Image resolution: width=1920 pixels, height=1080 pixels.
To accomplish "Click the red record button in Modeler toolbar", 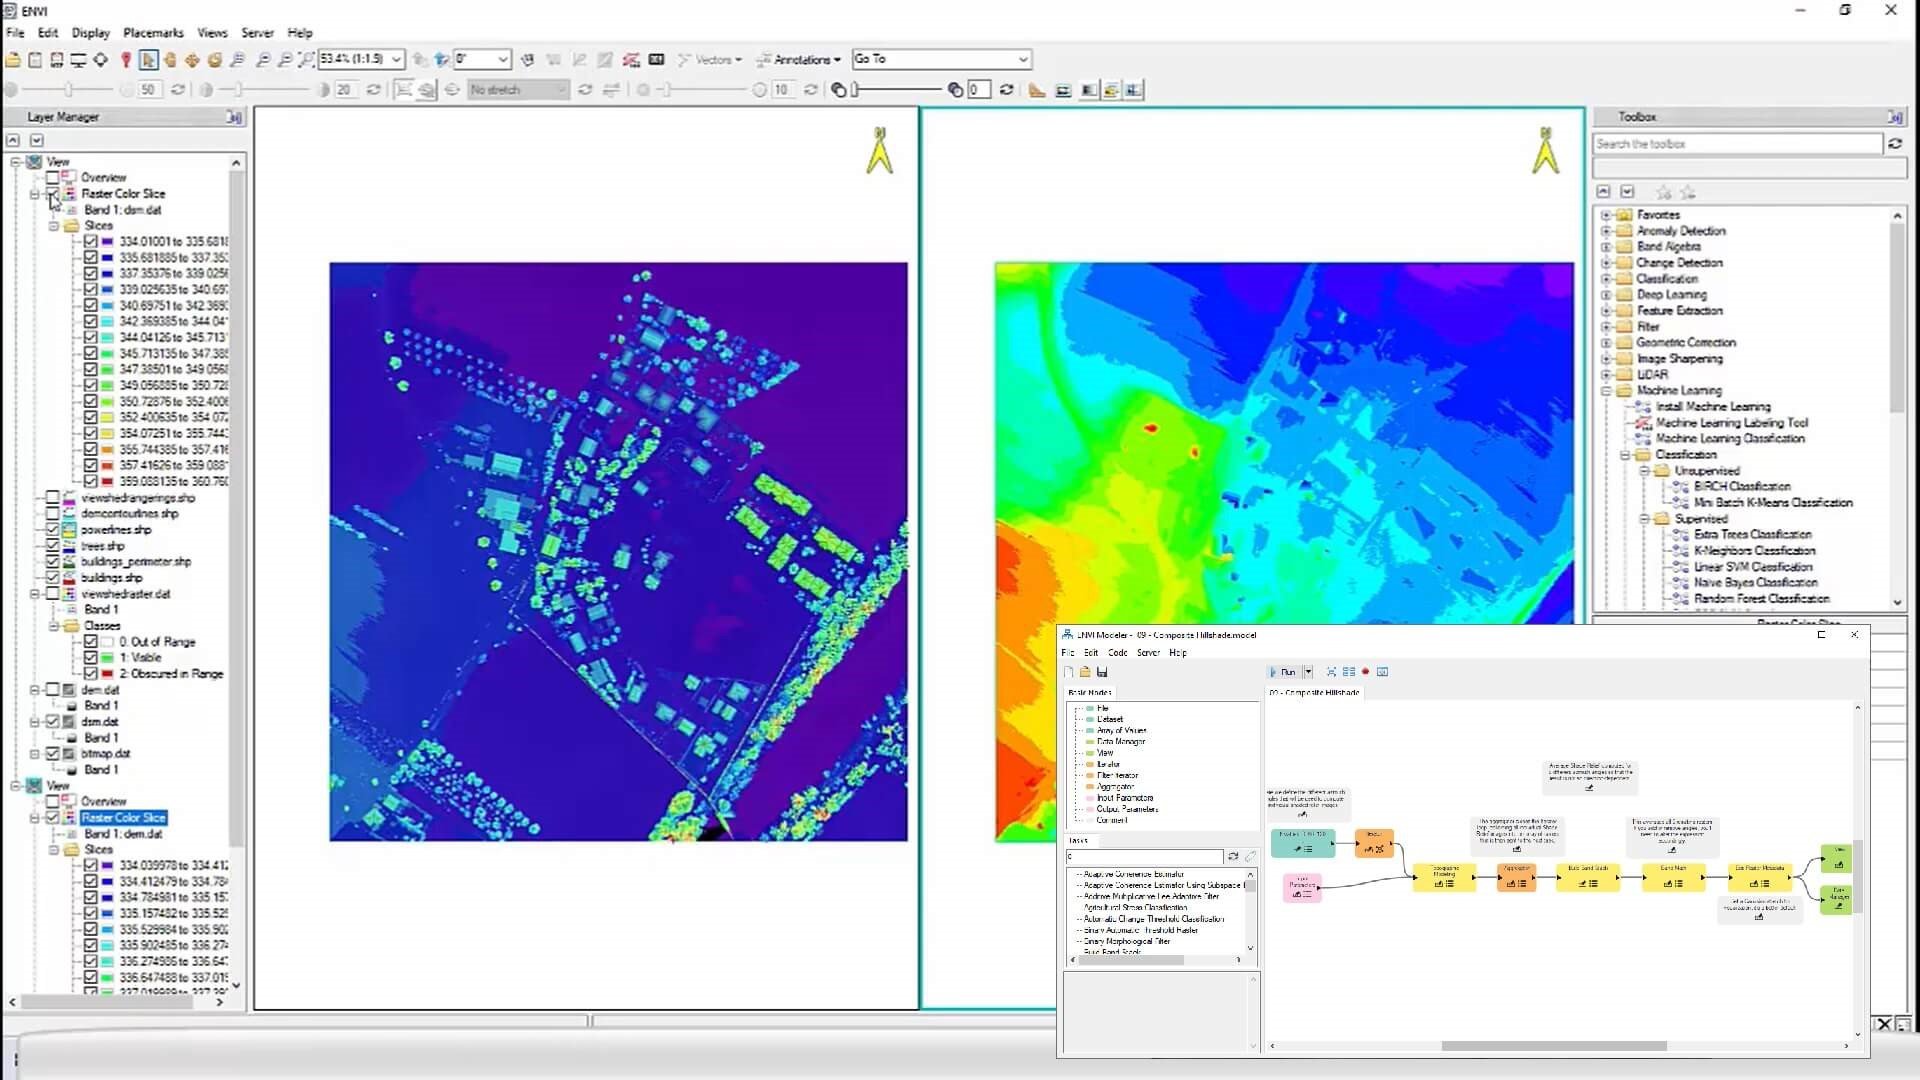I will (x=1365, y=672).
